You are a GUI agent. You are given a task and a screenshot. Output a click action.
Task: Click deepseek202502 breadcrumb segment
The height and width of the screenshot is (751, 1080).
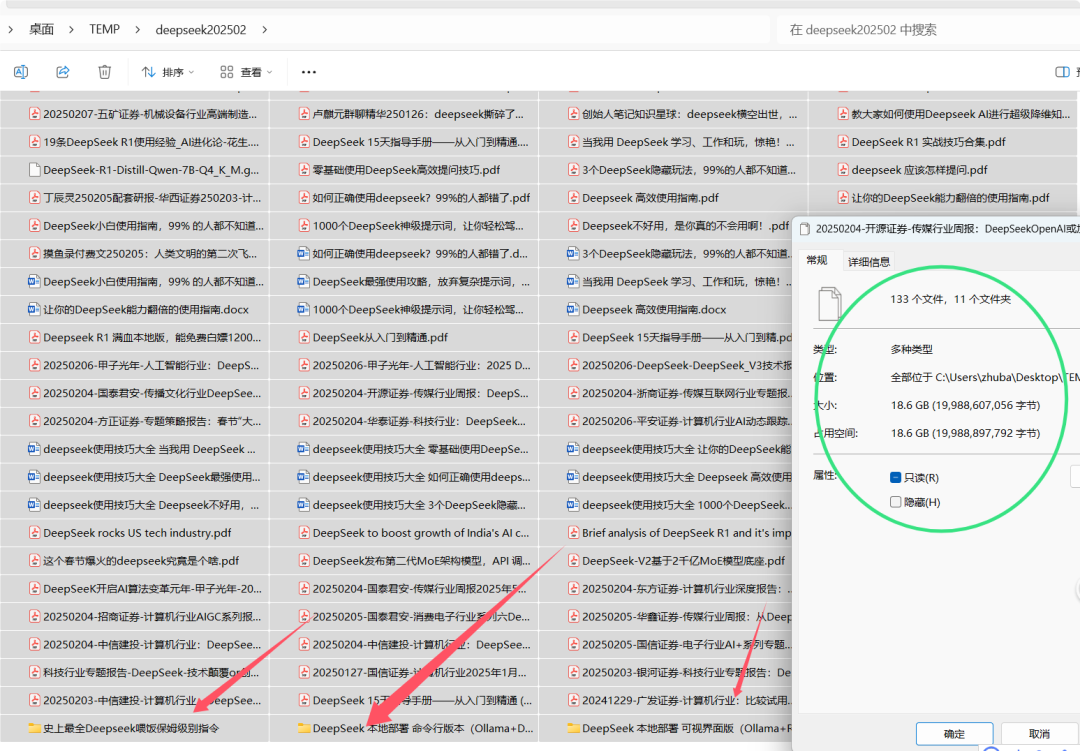200,30
